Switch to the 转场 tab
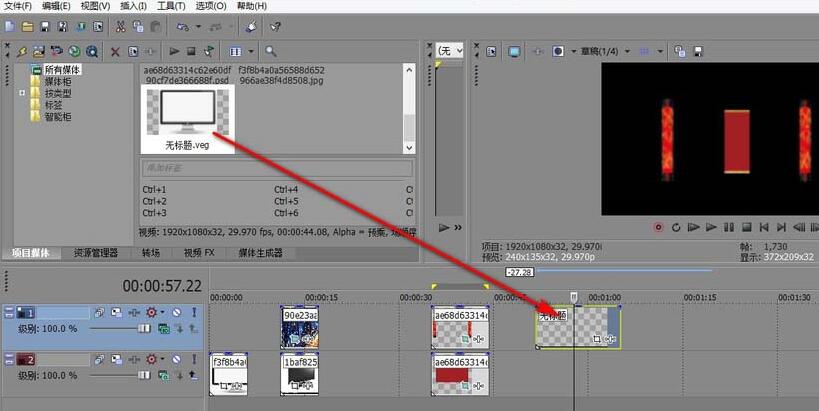Image resolution: width=819 pixels, height=411 pixels. [x=150, y=253]
